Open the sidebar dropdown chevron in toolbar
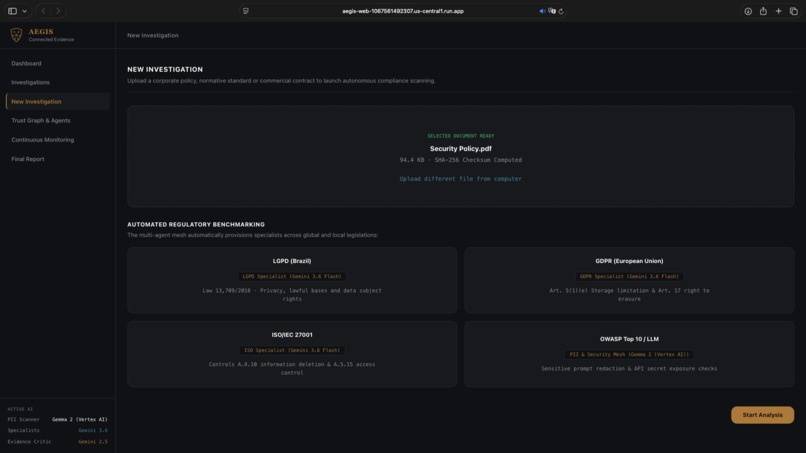The height and width of the screenshot is (453, 806). (24, 11)
